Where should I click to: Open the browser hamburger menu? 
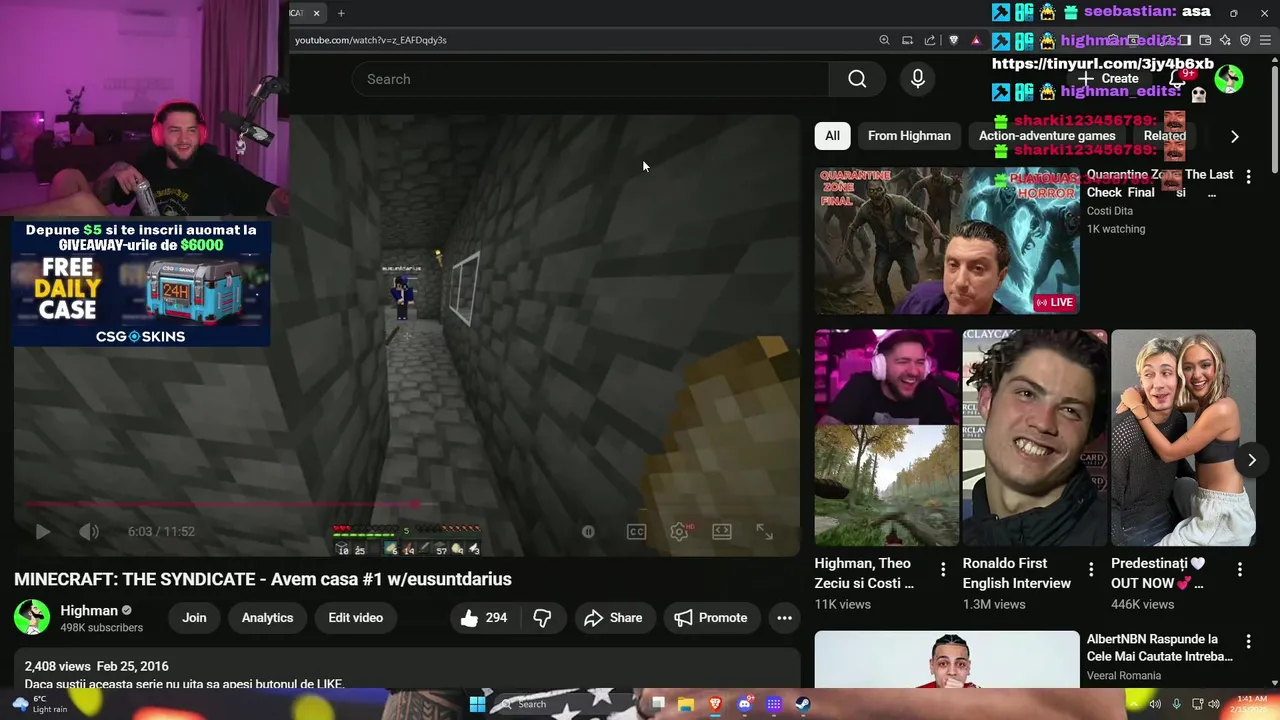click(x=1266, y=40)
